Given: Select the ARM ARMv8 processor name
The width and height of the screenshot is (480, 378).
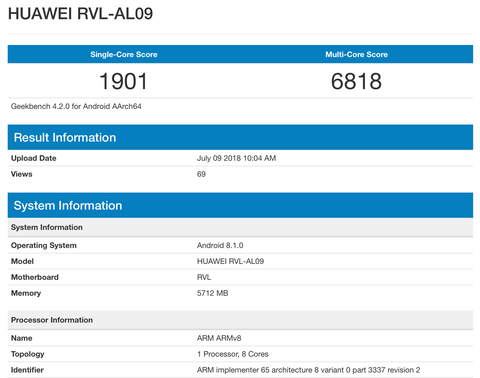Looking at the screenshot, I should [x=219, y=338].
